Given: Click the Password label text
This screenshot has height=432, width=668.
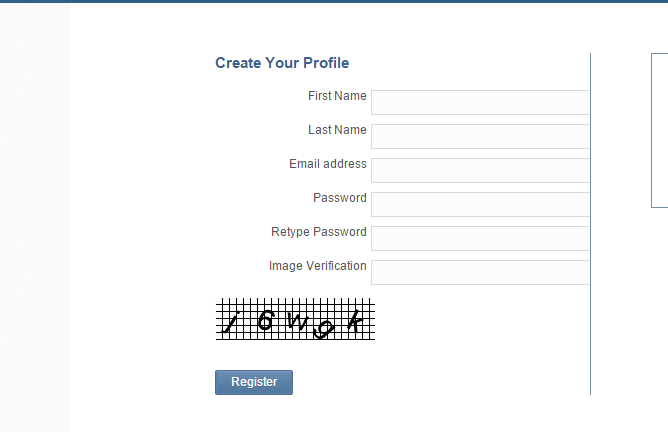Looking at the screenshot, I should pyautogui.click(x=340, y=198).
